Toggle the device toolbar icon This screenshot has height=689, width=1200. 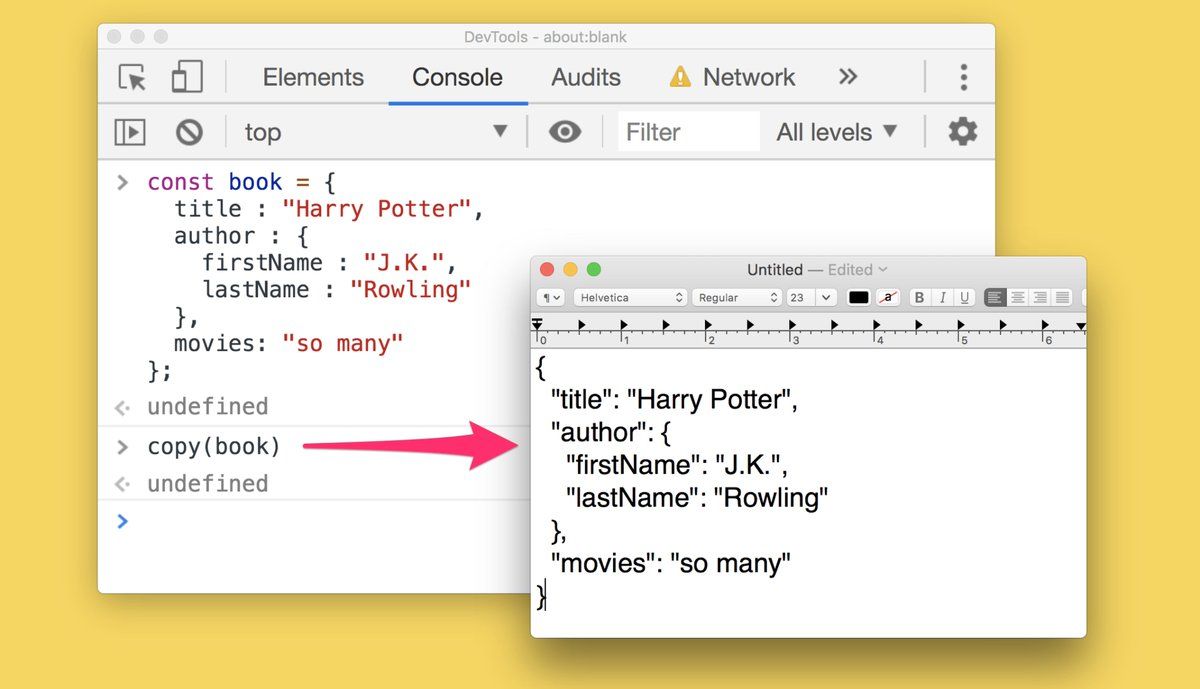[x=187, y=77]
